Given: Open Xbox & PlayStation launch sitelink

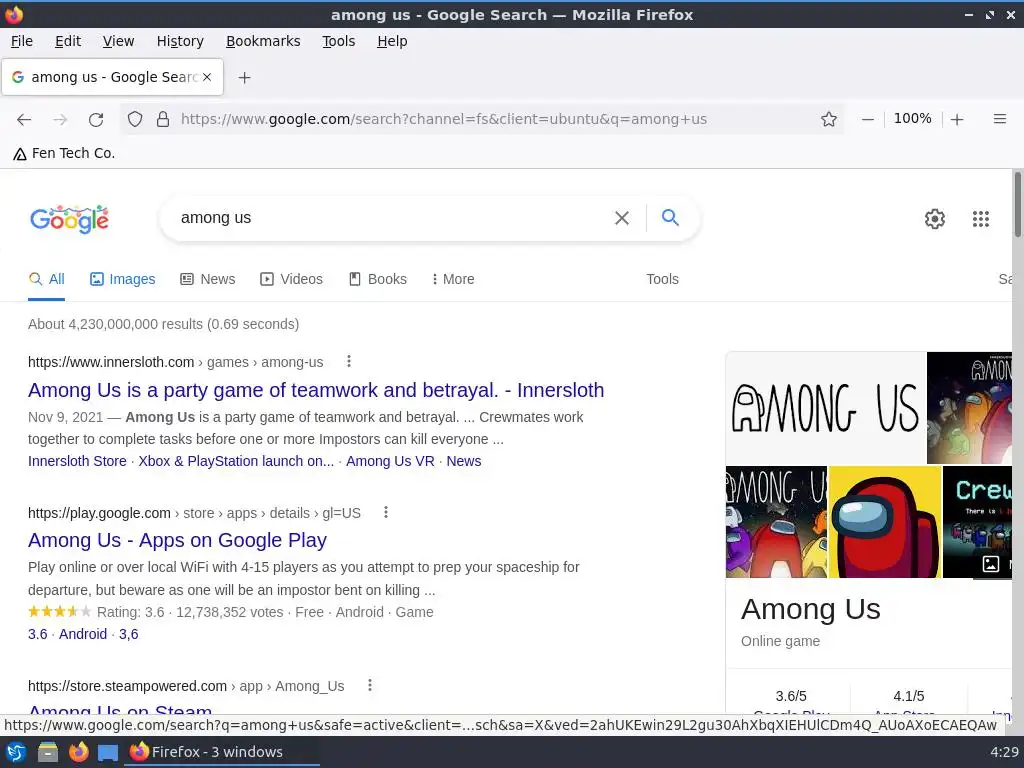Looking at the screenshot, I should tap(236, 461).
